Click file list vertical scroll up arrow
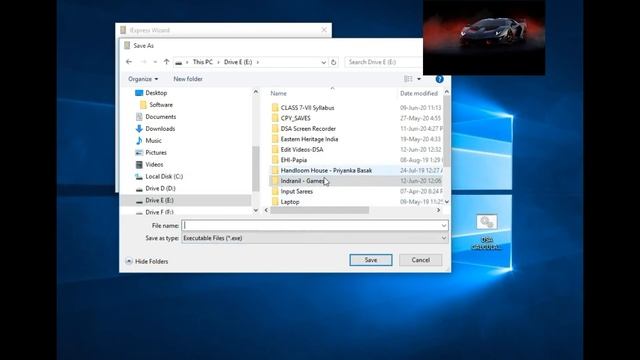 [447, 92]
